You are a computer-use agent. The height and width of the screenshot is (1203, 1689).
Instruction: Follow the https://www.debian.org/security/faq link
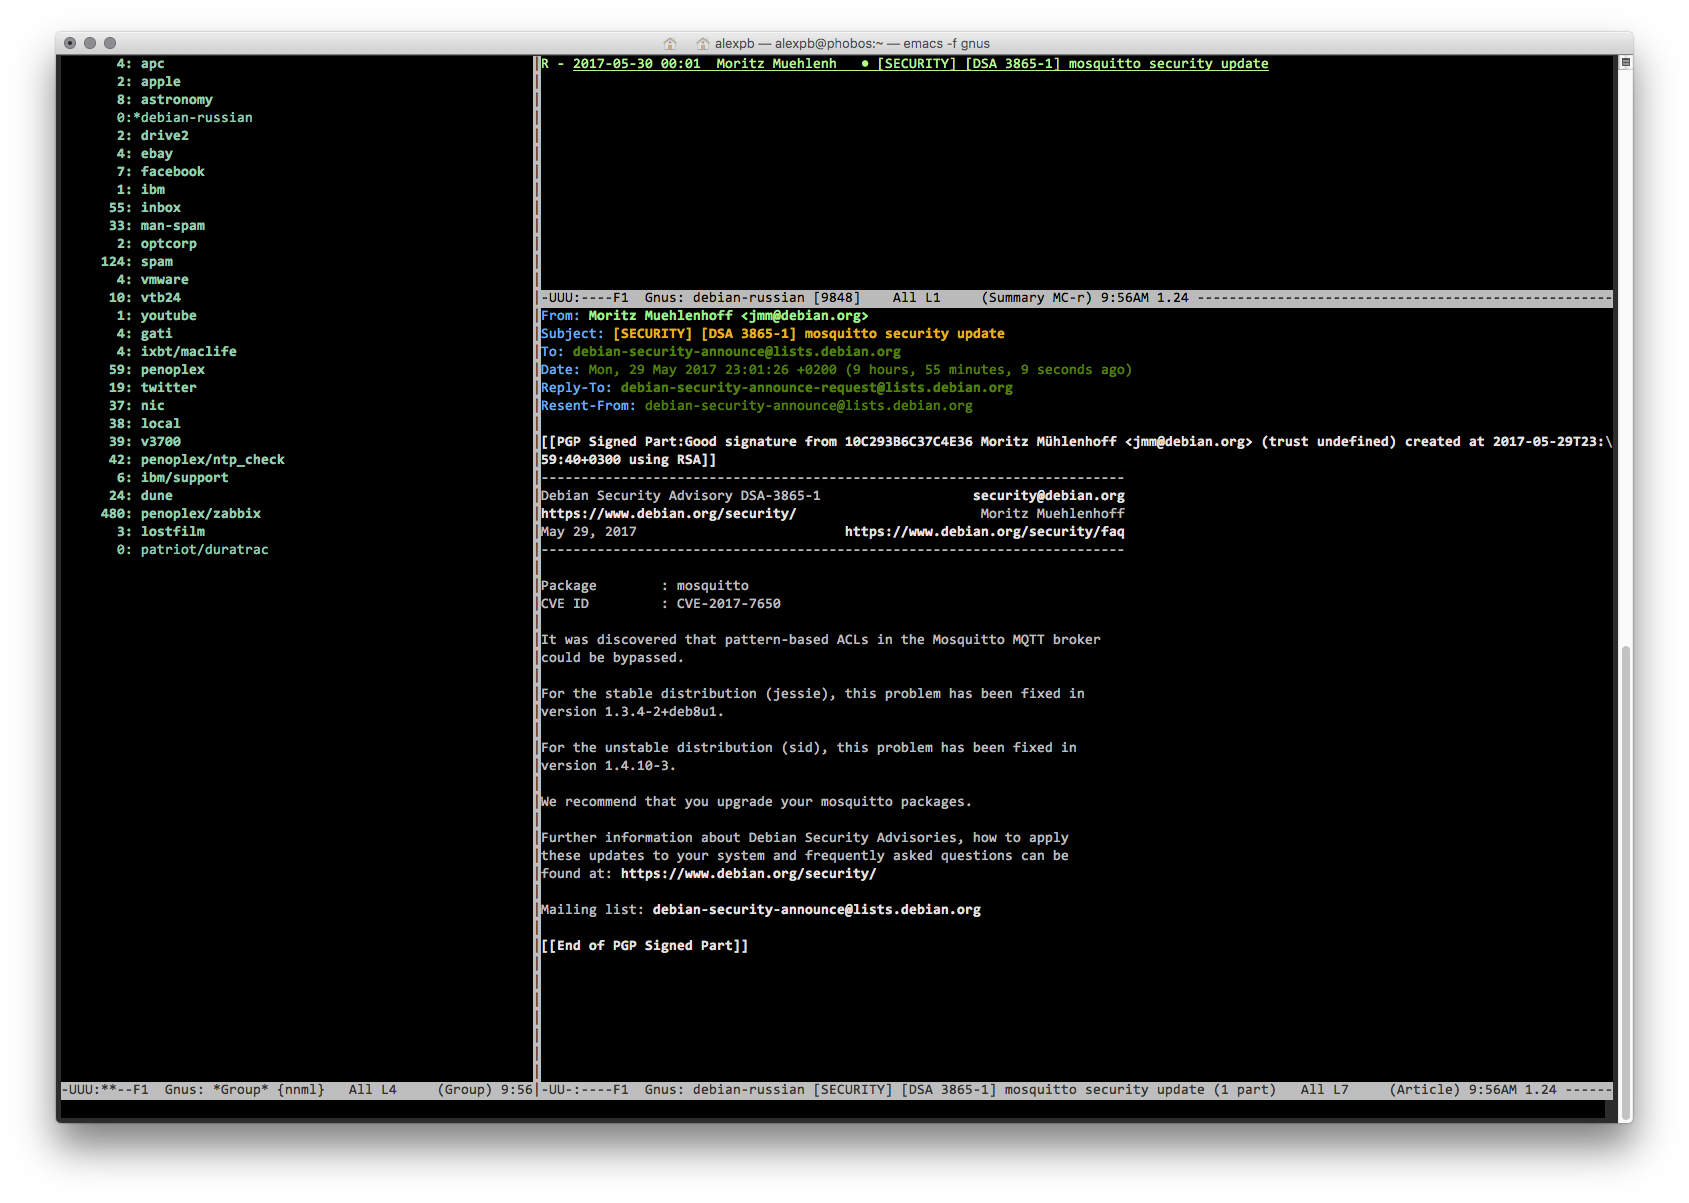pyautogui.click(x=984, y=531)
